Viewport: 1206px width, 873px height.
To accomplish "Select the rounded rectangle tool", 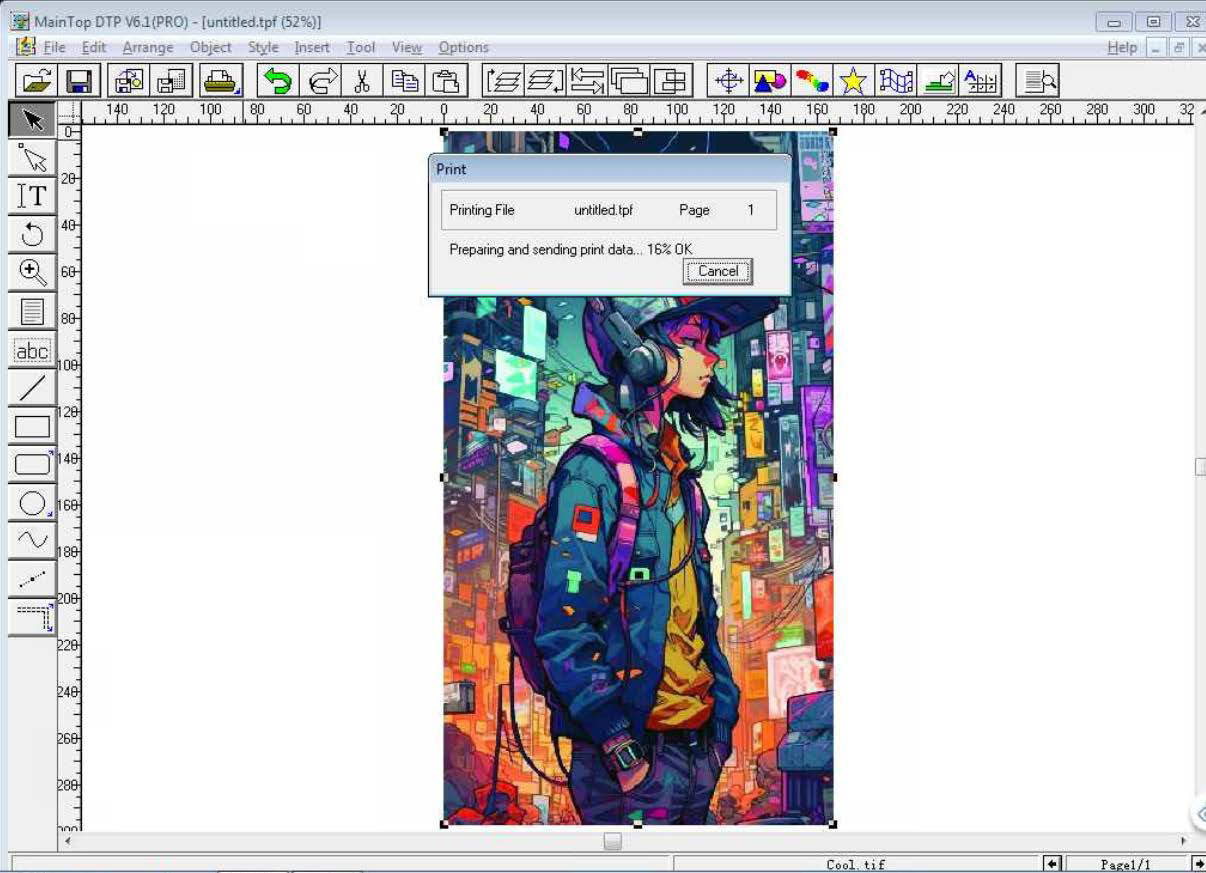I will (x=32, y=465).
